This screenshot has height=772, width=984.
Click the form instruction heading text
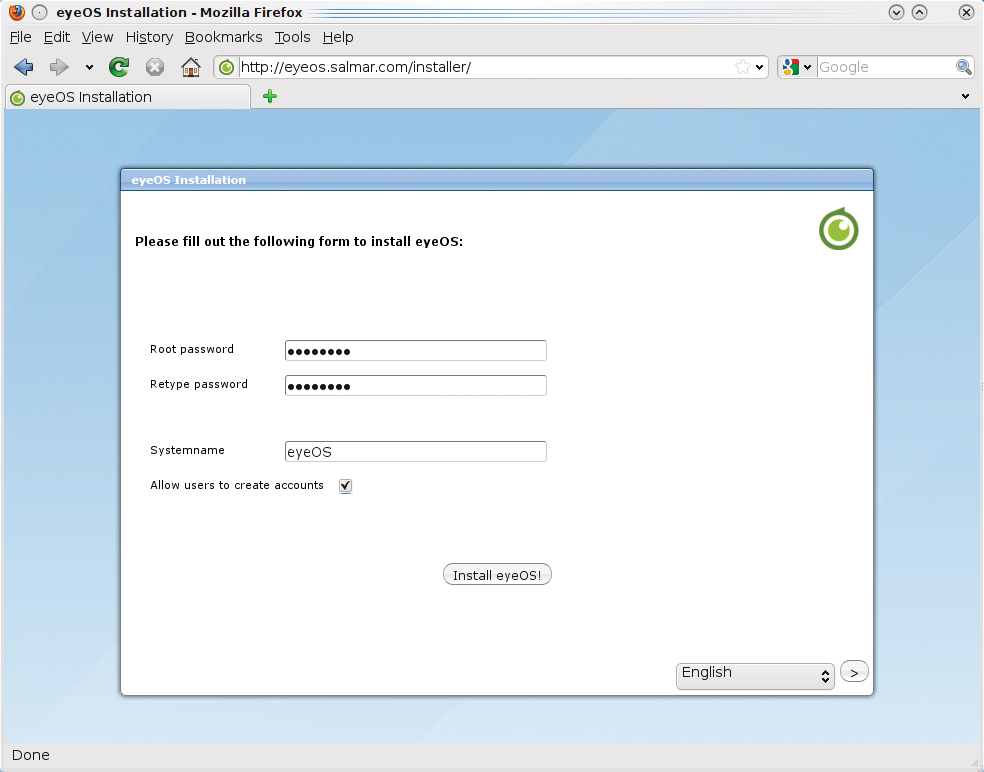(x=299, y=242)
